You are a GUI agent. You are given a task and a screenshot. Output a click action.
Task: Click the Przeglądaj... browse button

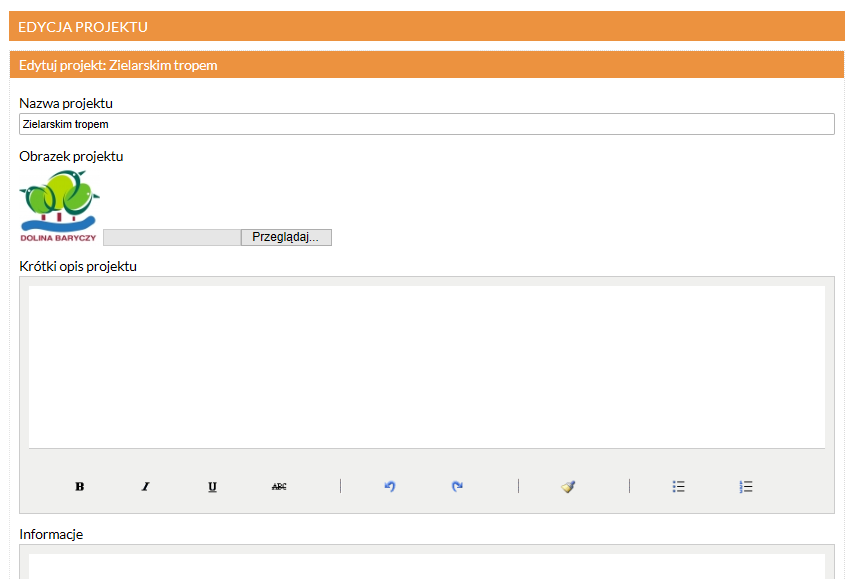(x=286, y=237)
